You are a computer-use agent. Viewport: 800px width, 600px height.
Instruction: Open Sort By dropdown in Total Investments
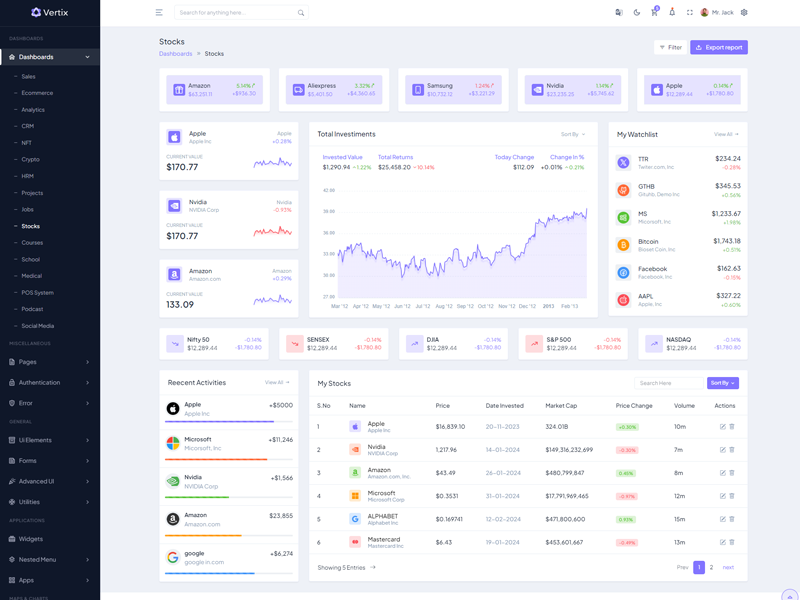coord(573,134)
